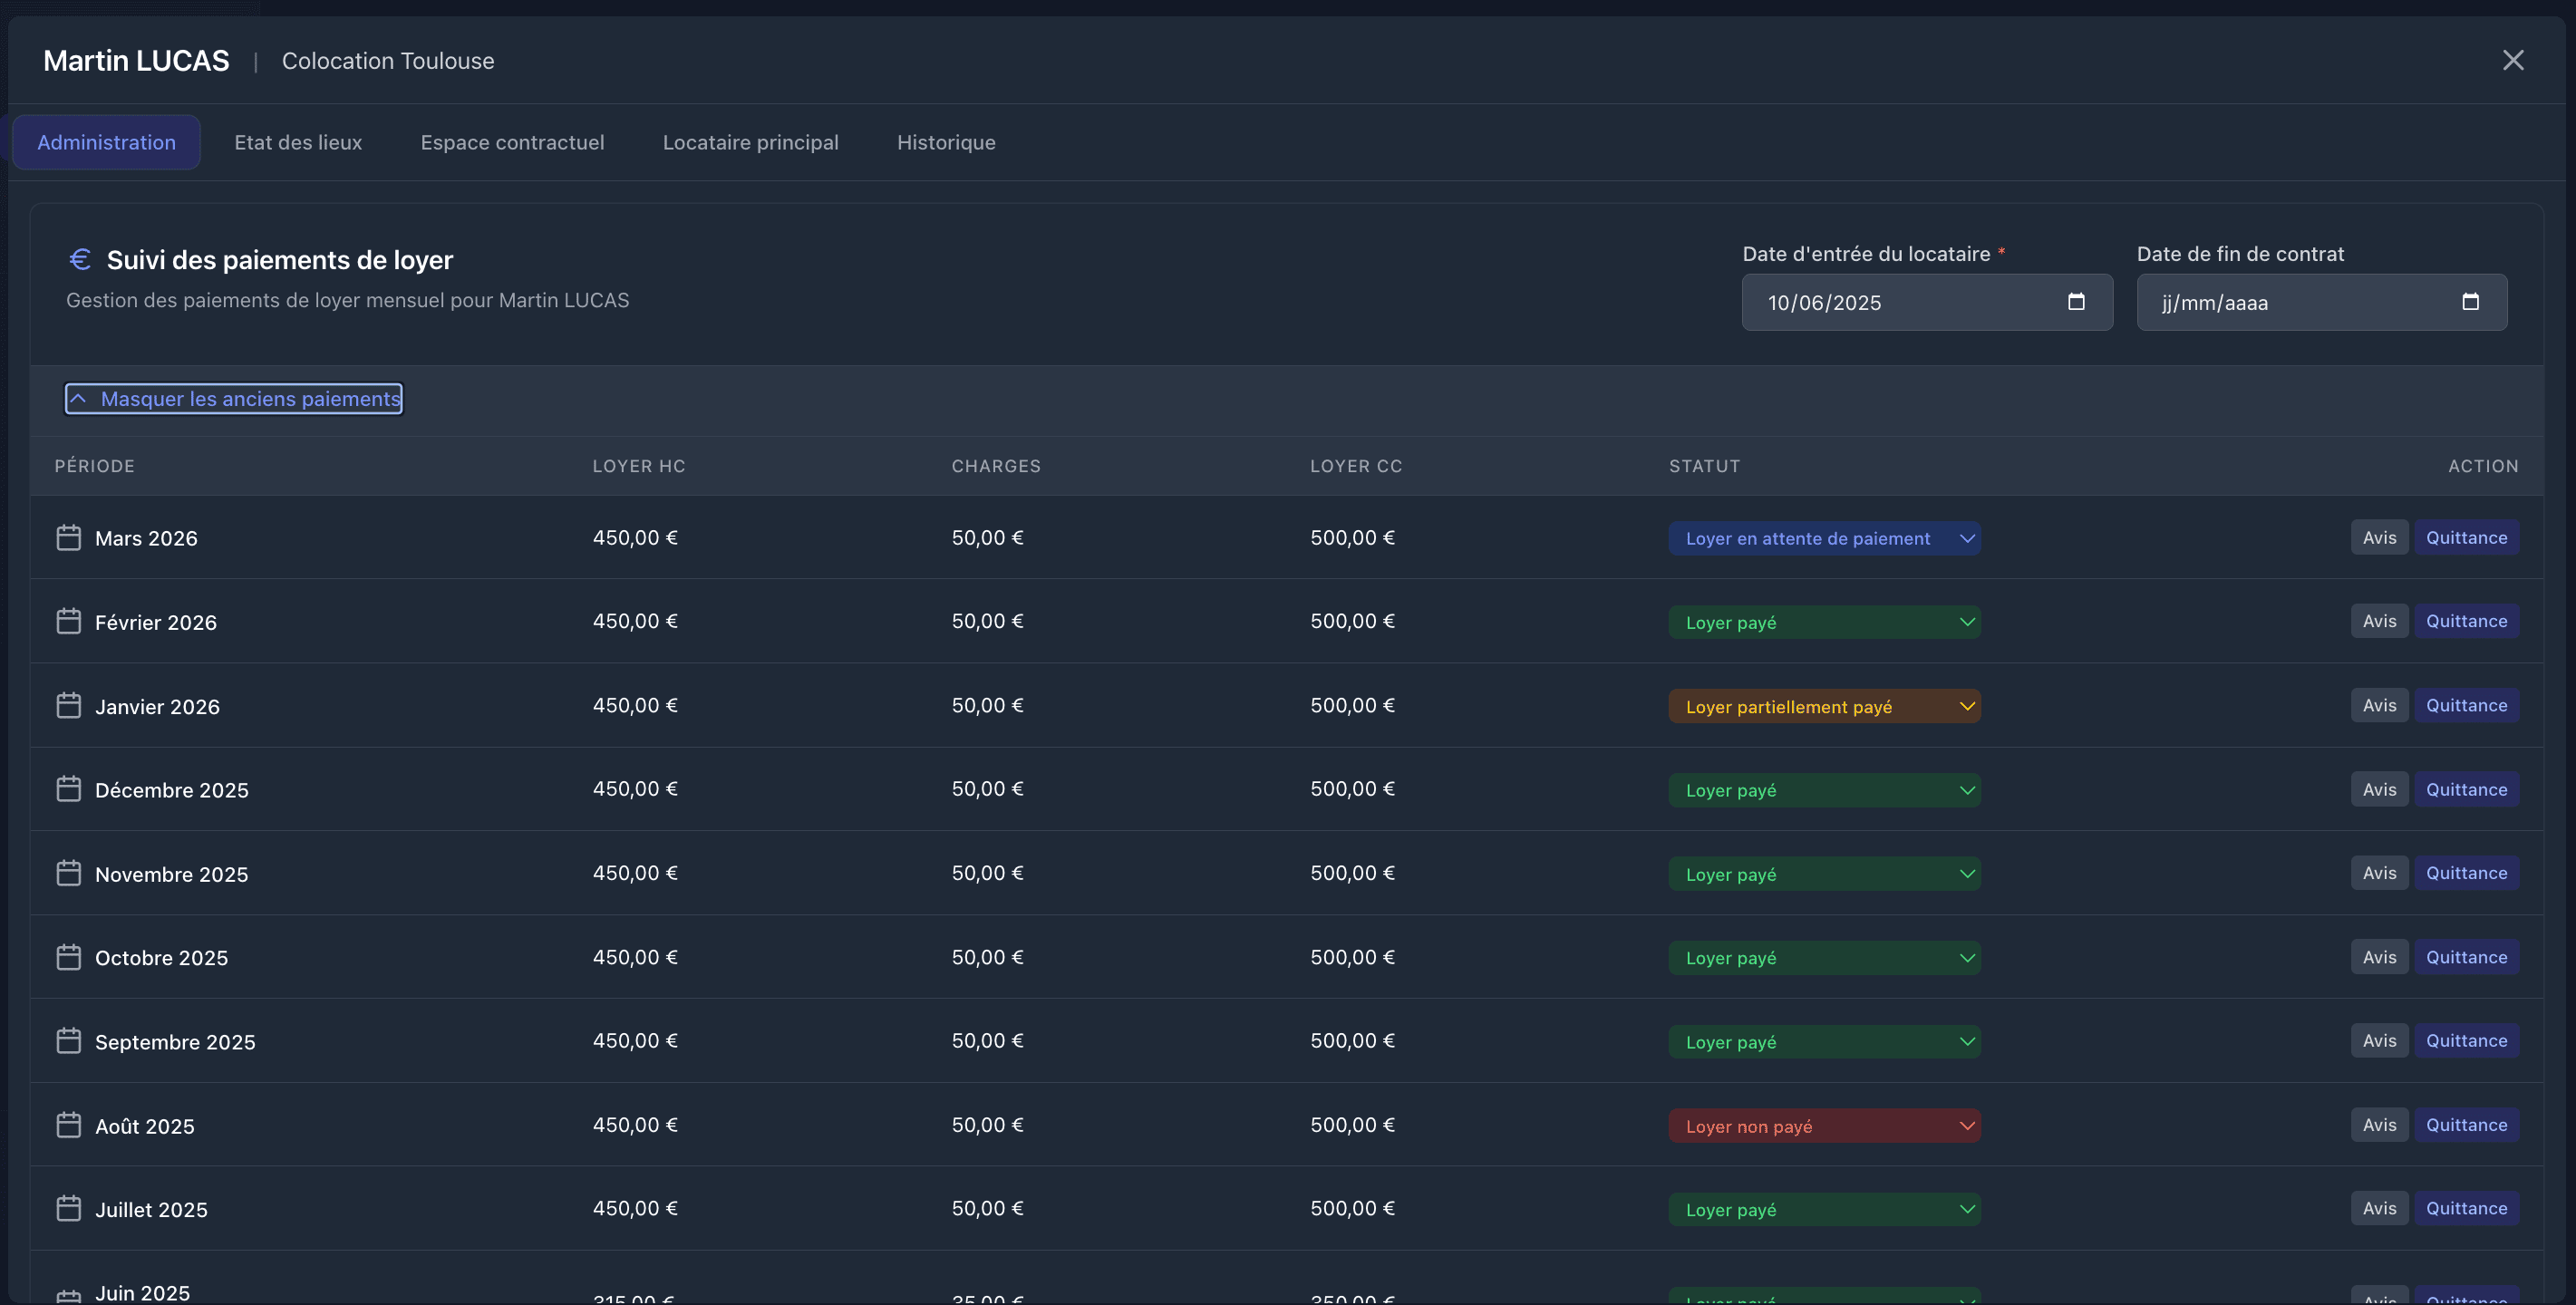Open Août 2025 unpaid status dropdown
Screen dimensions: 2576x1305
point(1824,1126)
